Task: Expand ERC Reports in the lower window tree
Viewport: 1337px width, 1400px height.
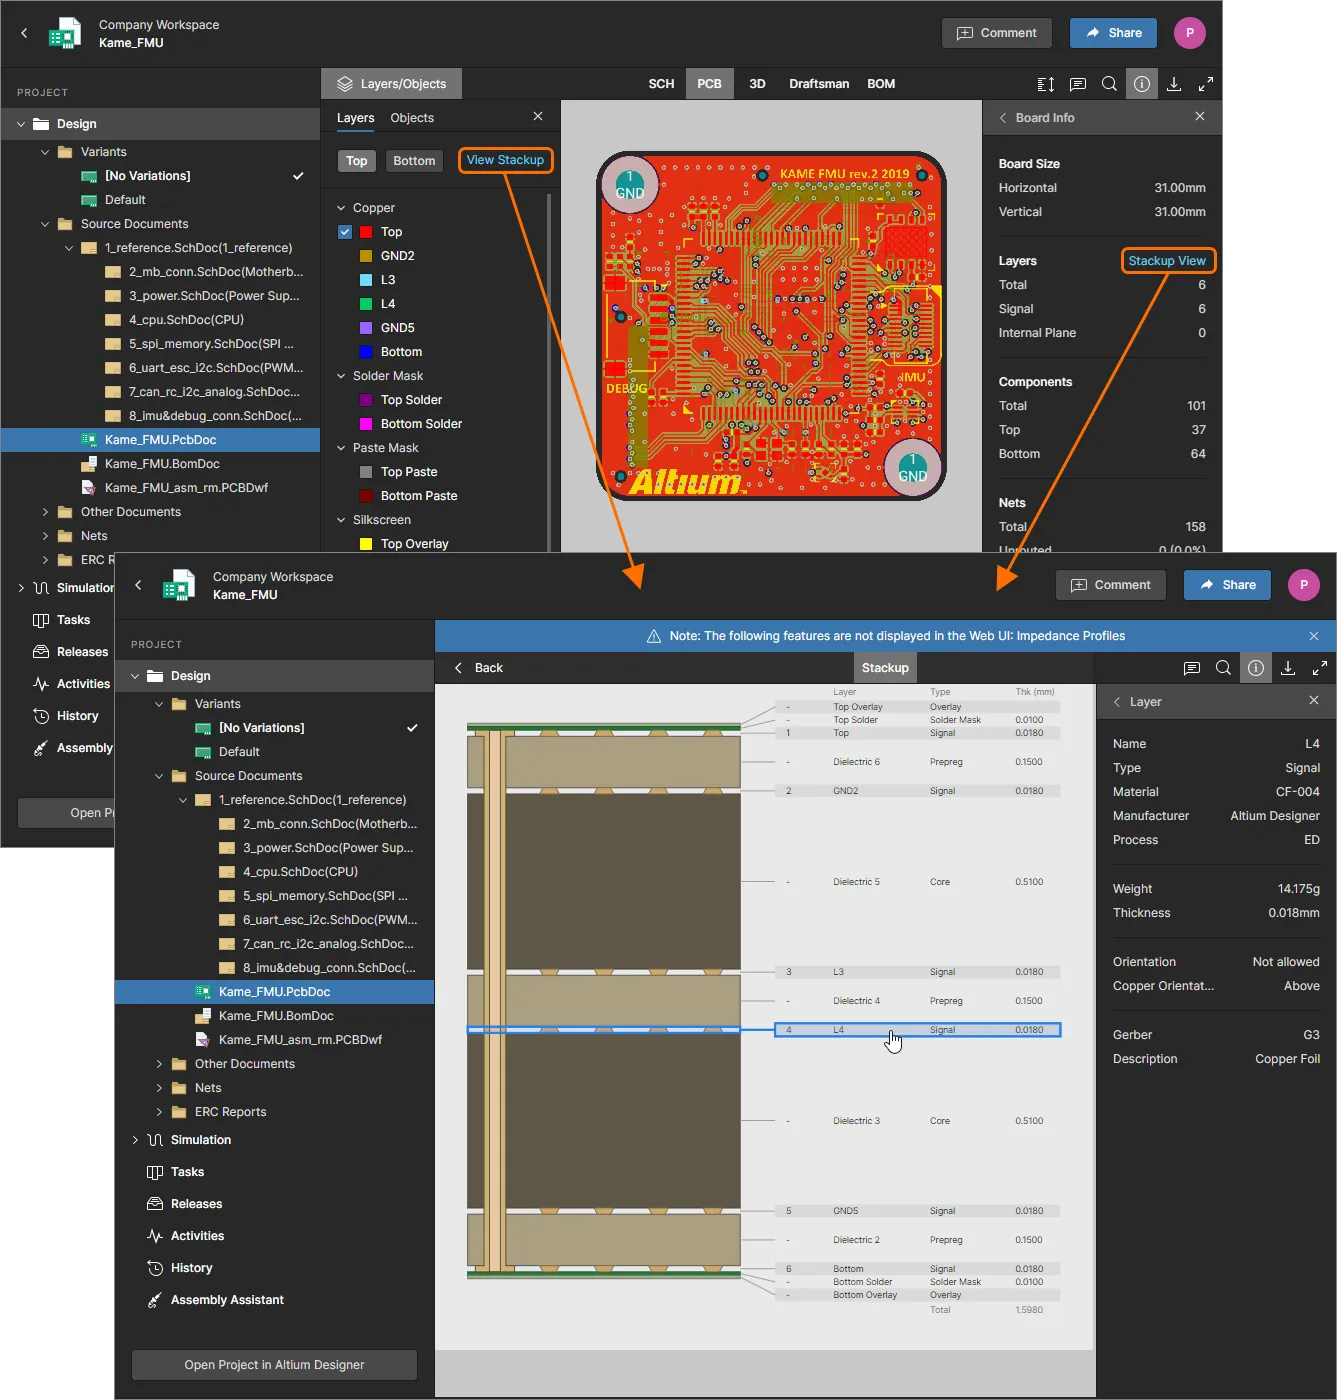Action: coord(159,1112)
